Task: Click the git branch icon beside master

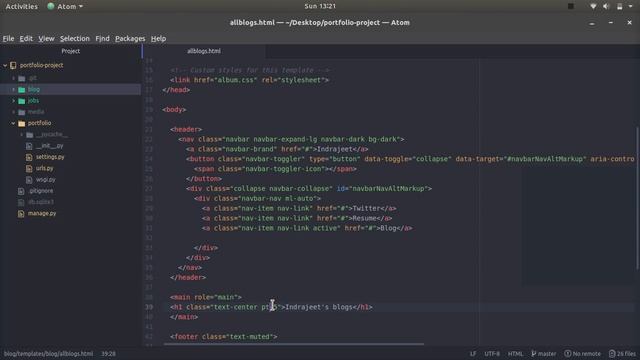Action: (x=533, y=353)
